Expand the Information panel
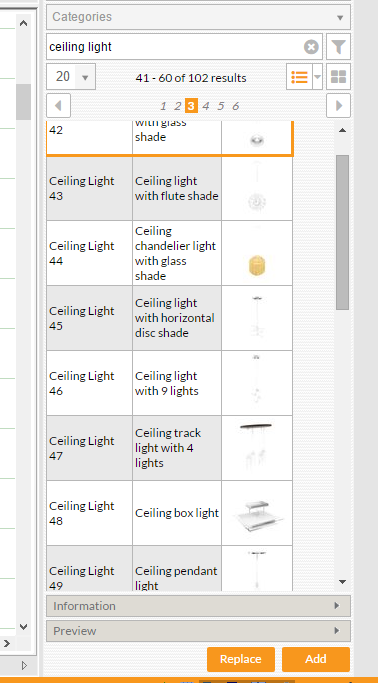Viewport: 378px width, 683px height. (199, 606)
